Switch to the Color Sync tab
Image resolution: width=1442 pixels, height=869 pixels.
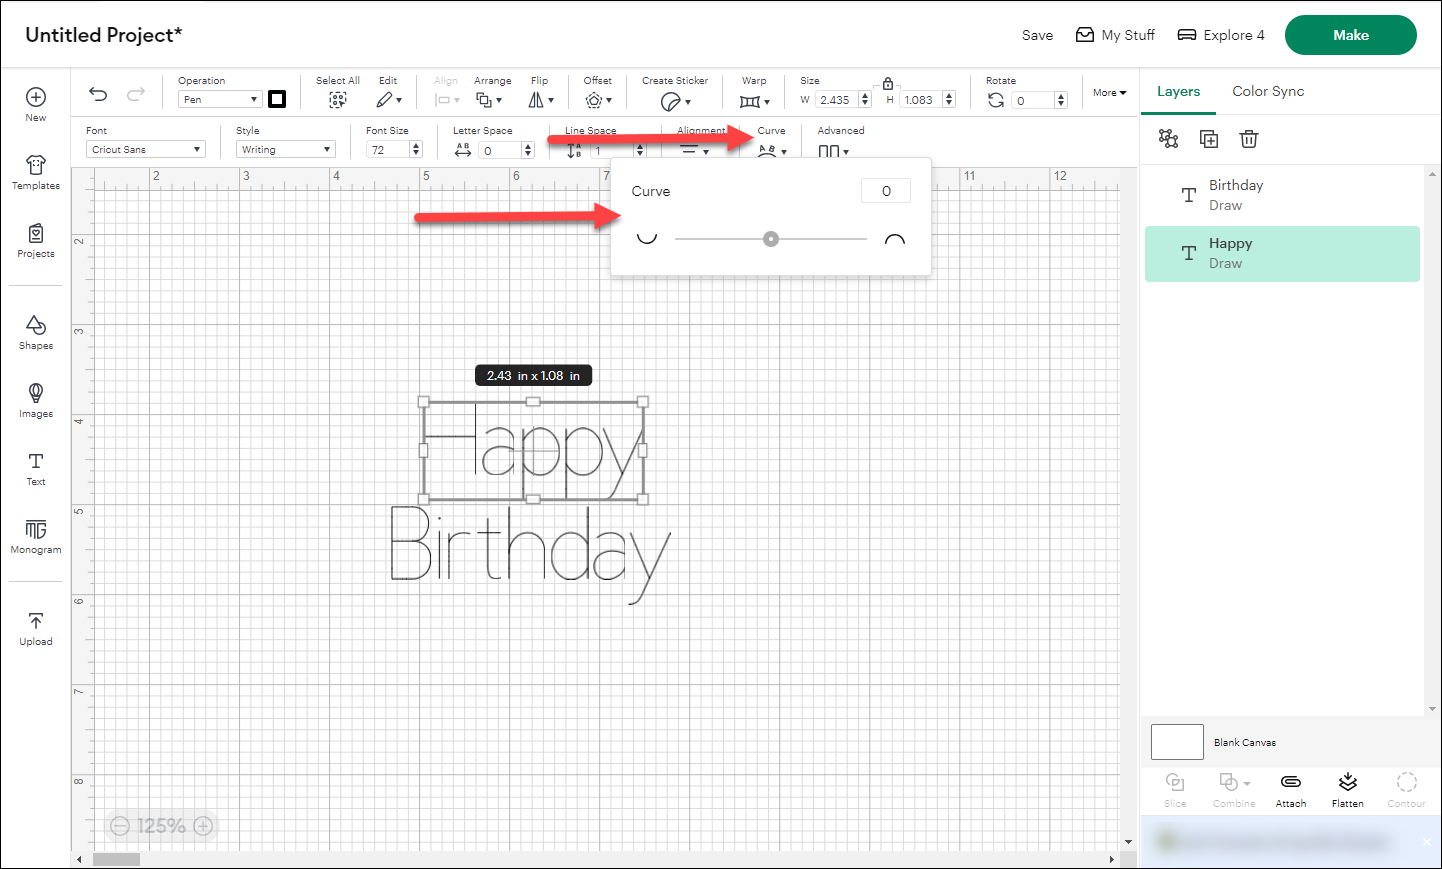(x=1267, y=91)
